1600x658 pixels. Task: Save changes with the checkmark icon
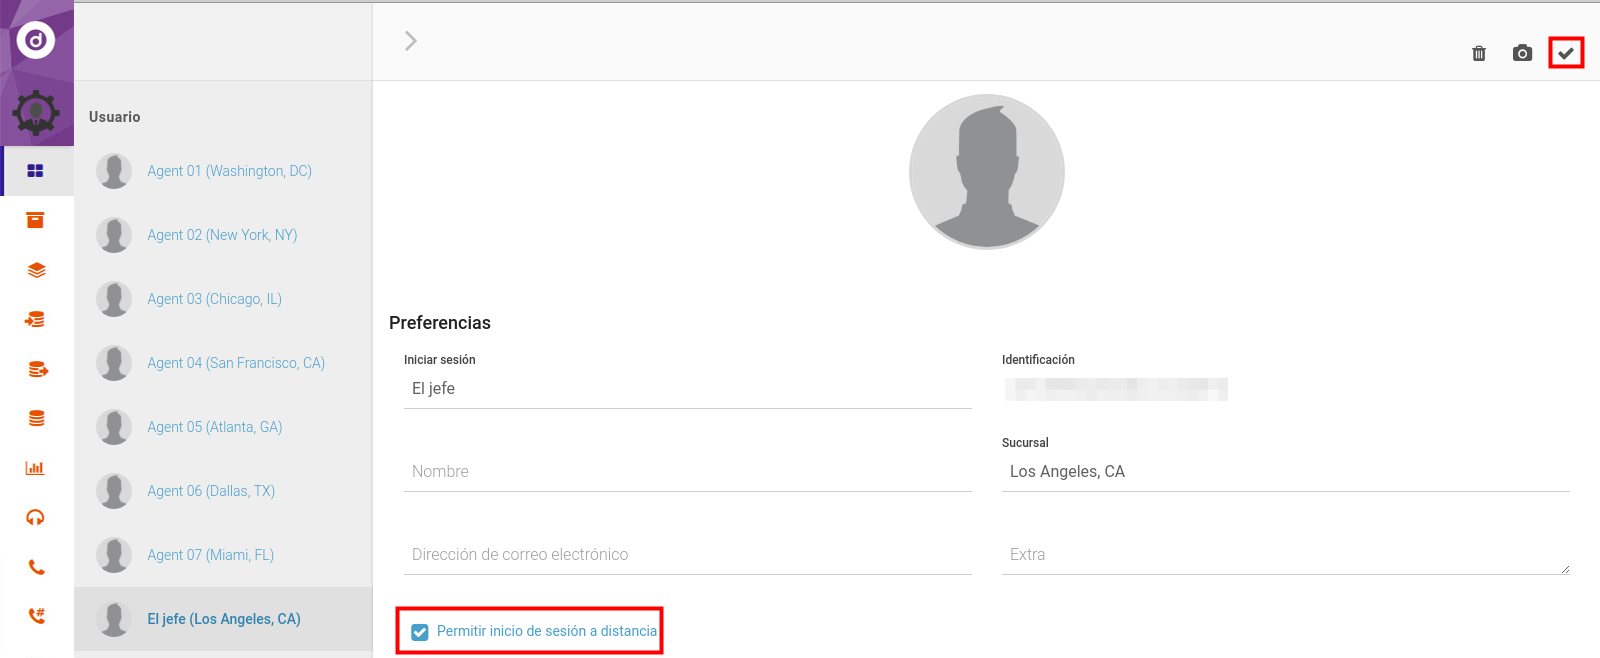coord(1566,53)
